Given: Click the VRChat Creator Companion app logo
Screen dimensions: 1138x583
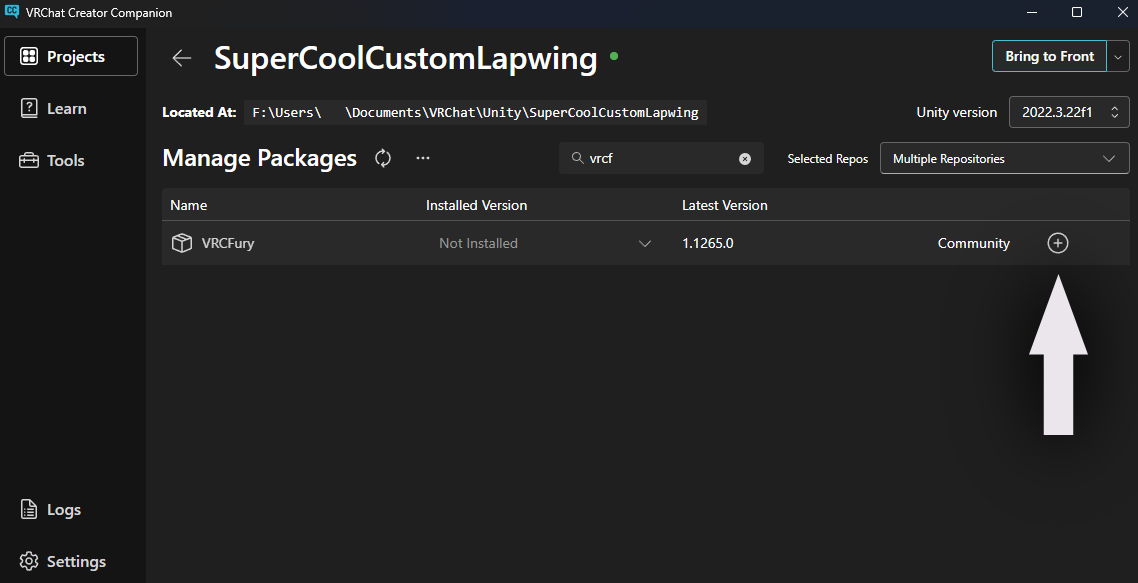Looking at the screenshot, I should point(13,12).
